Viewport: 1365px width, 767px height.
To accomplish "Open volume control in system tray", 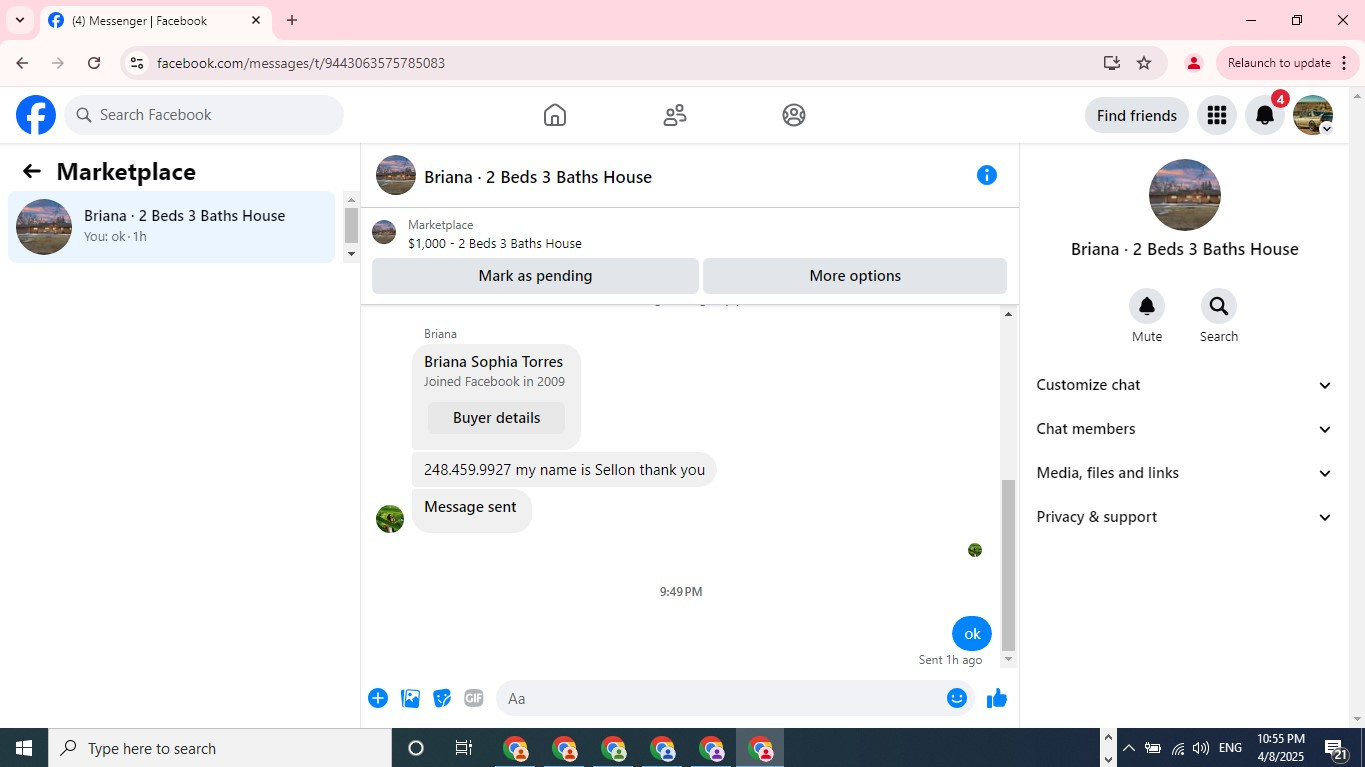I will pos(1201,748).
